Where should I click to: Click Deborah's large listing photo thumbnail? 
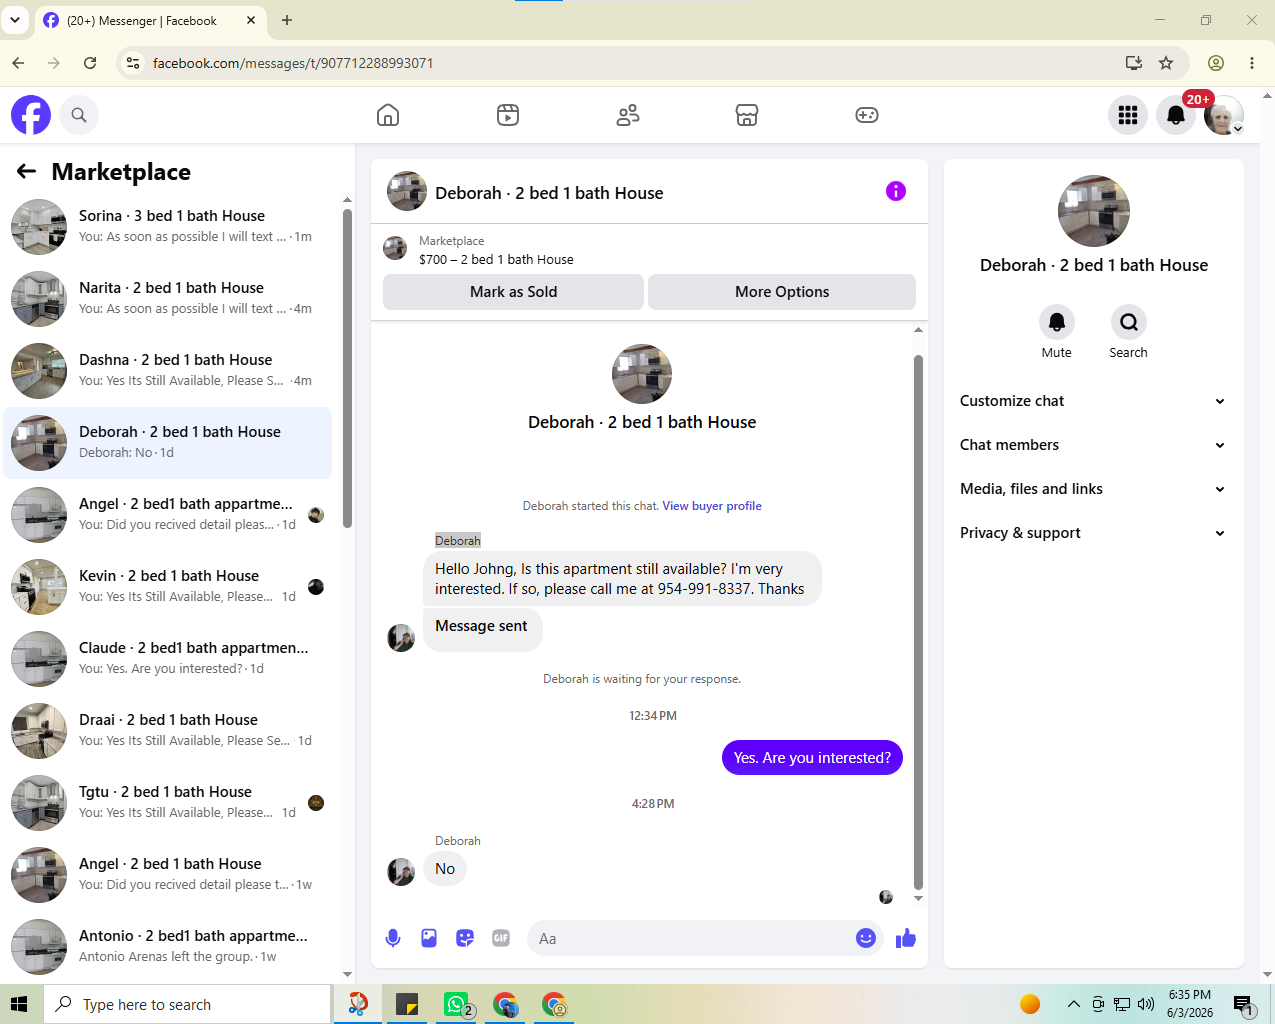click(642, 374)
